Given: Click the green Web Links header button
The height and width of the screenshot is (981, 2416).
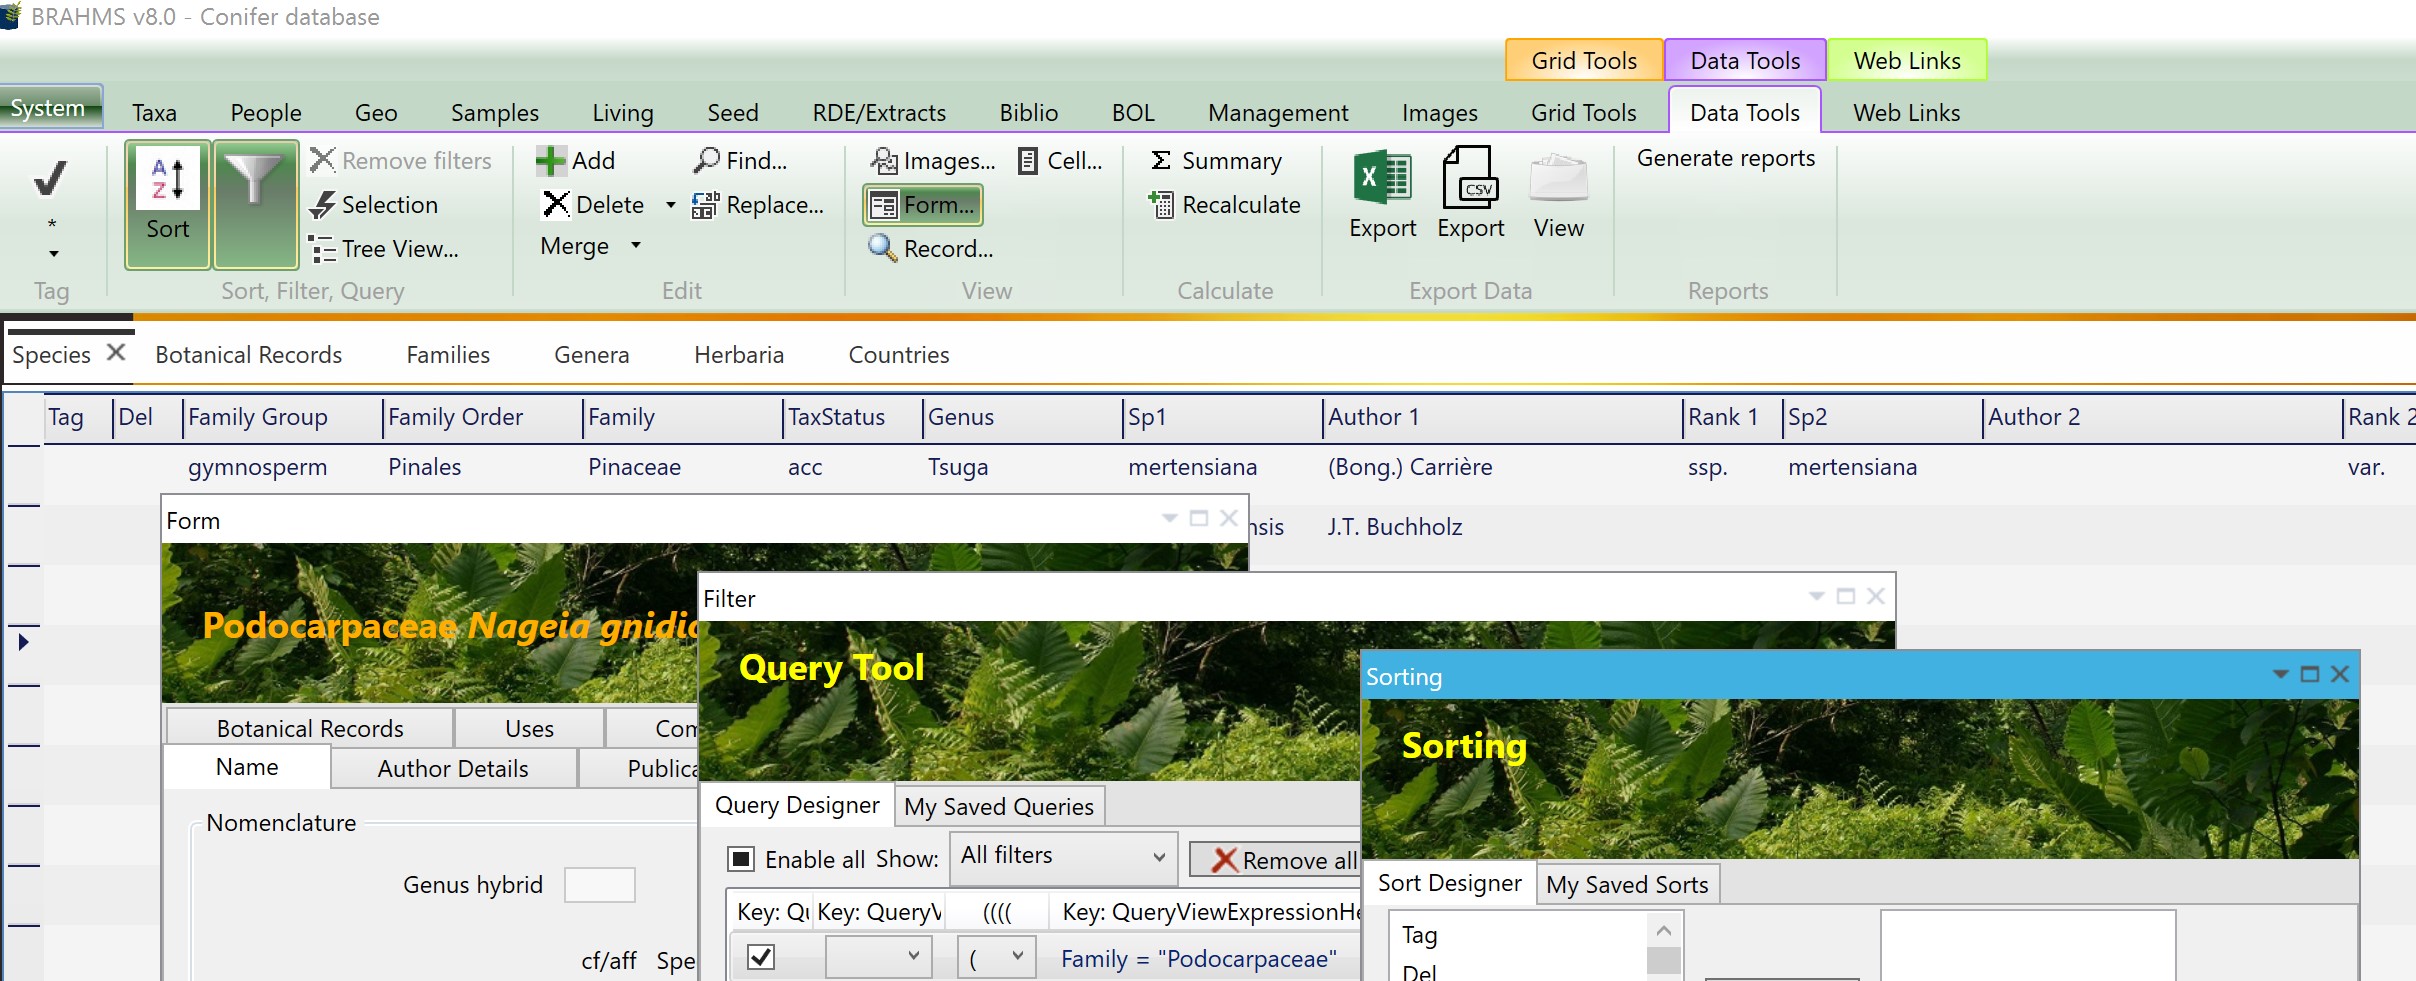Looking at the screenshot, I should tap(1907, 60).
